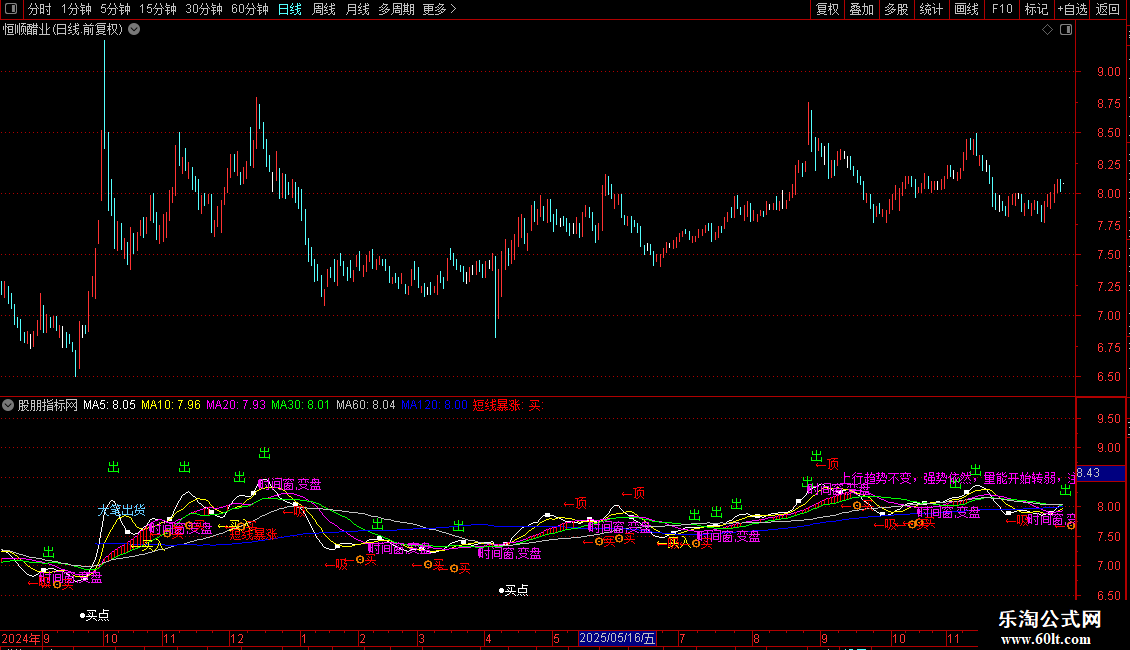Viewport: 1130px width, 650px height.
Task: Open the 多股 multi-stock view
Action: (x=896, y=9)
